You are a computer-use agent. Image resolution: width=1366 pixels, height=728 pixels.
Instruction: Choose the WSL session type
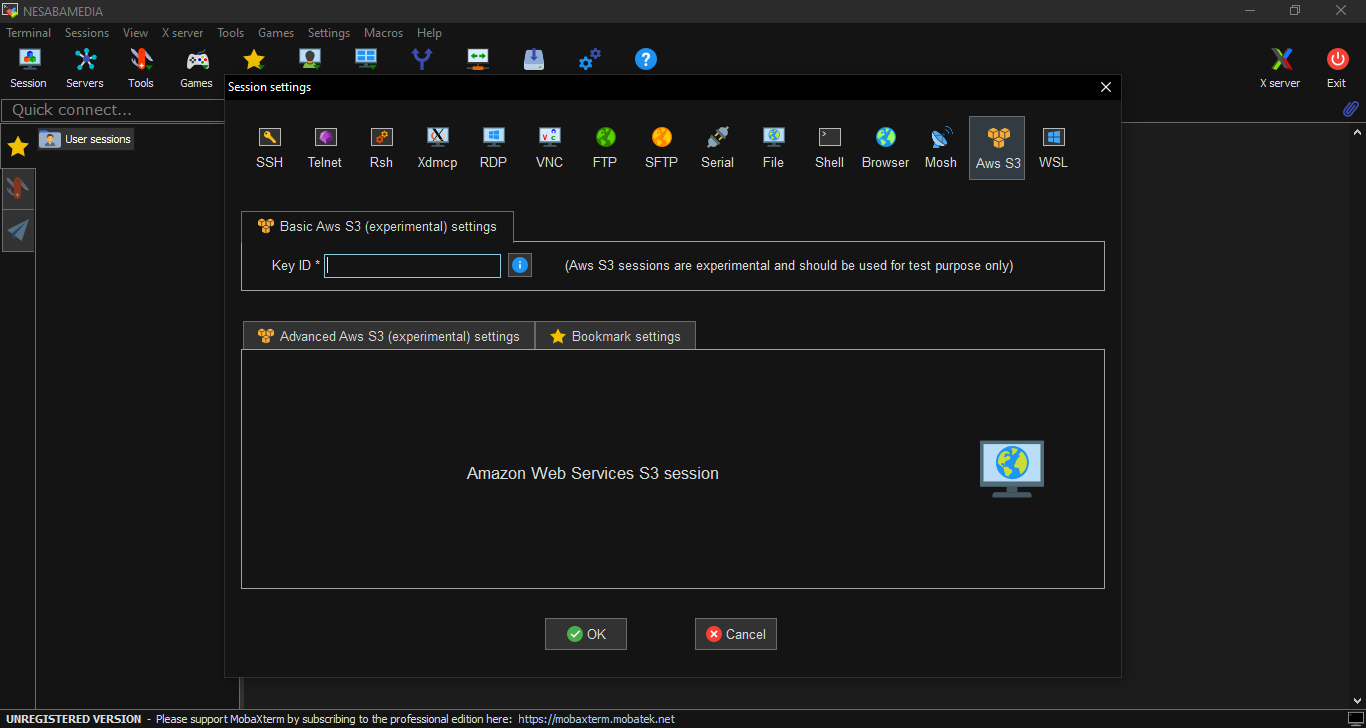[1053, 147]
